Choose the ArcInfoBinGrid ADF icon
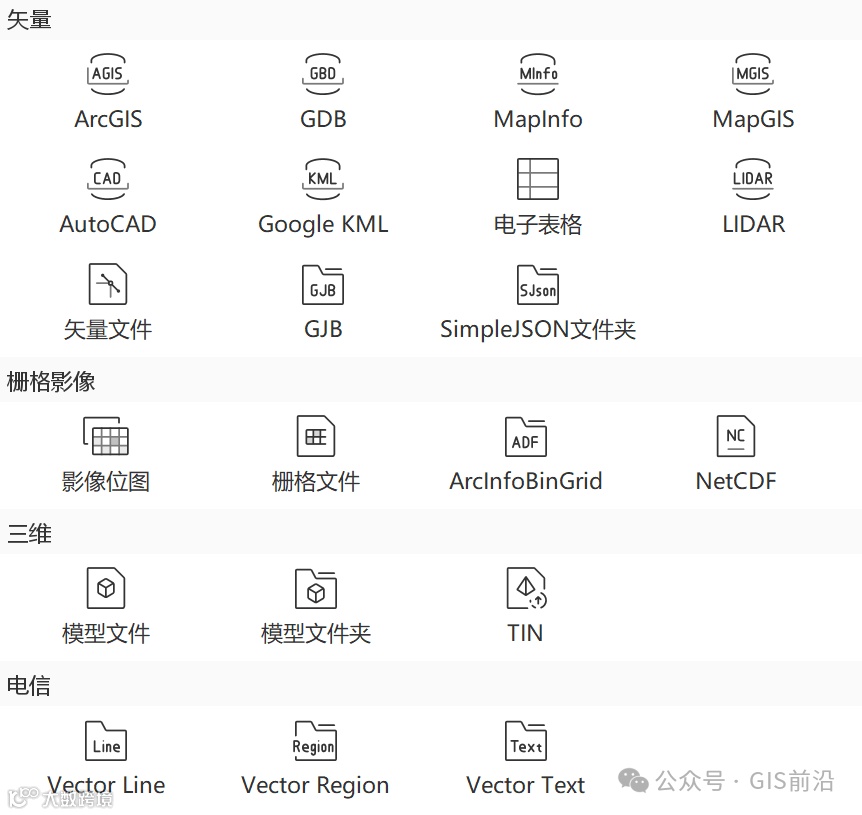The image size is (862, 815). [526, 436]
